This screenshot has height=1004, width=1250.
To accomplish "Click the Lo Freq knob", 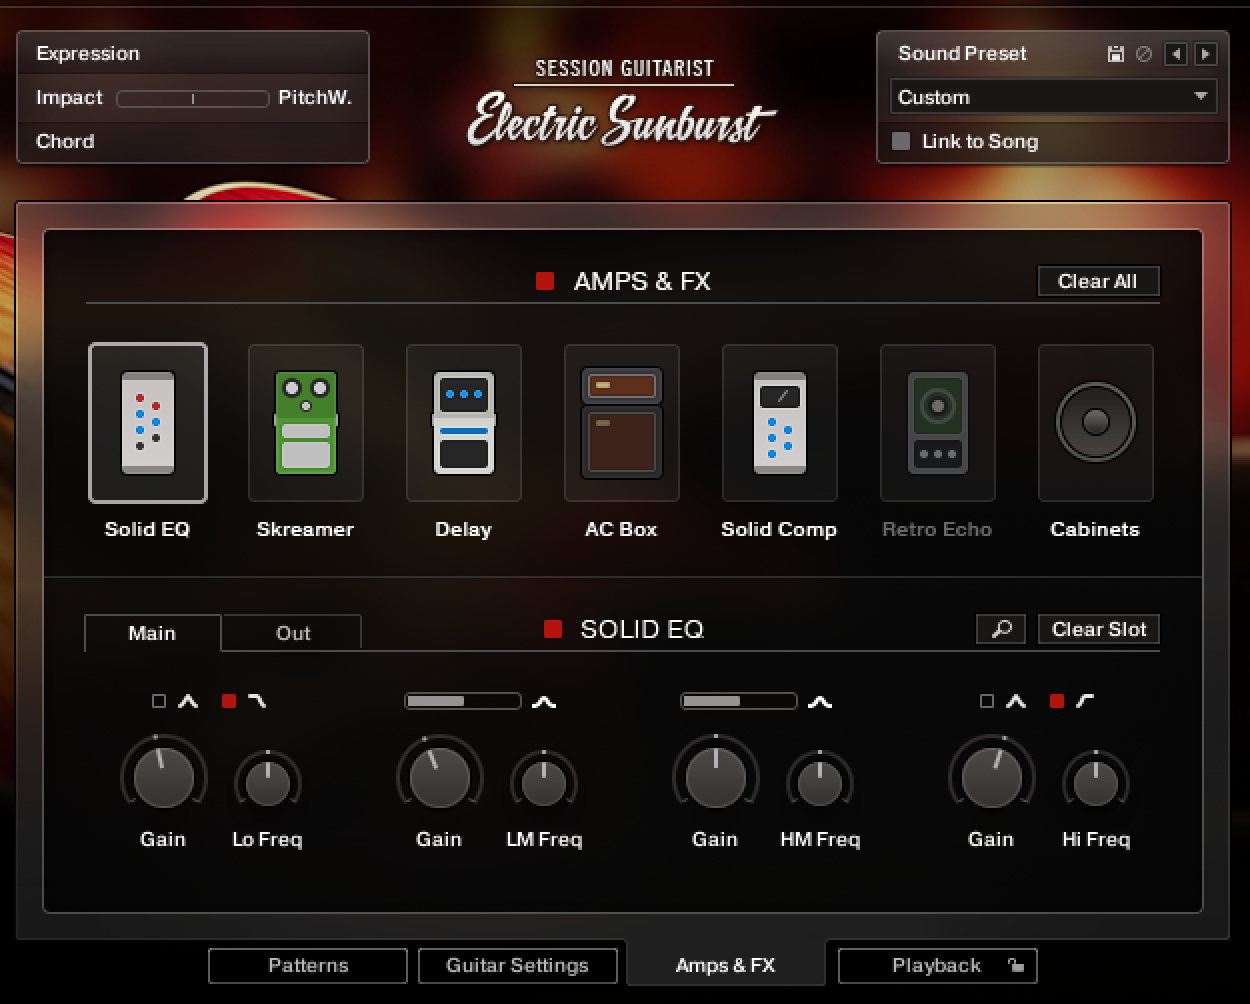I will (268, 783).
